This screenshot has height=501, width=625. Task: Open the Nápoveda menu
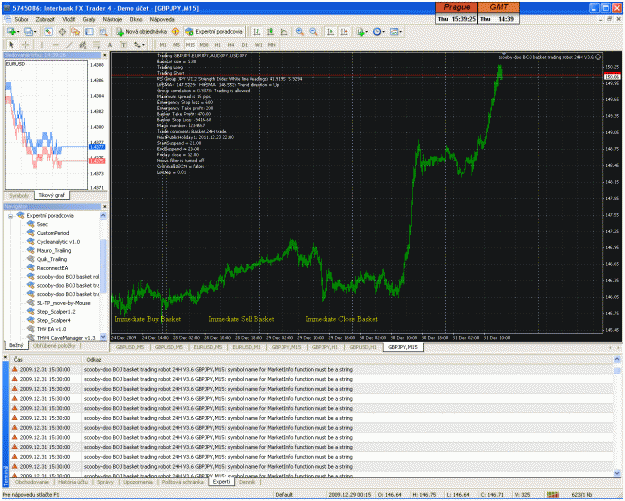[x=162, y=19]
